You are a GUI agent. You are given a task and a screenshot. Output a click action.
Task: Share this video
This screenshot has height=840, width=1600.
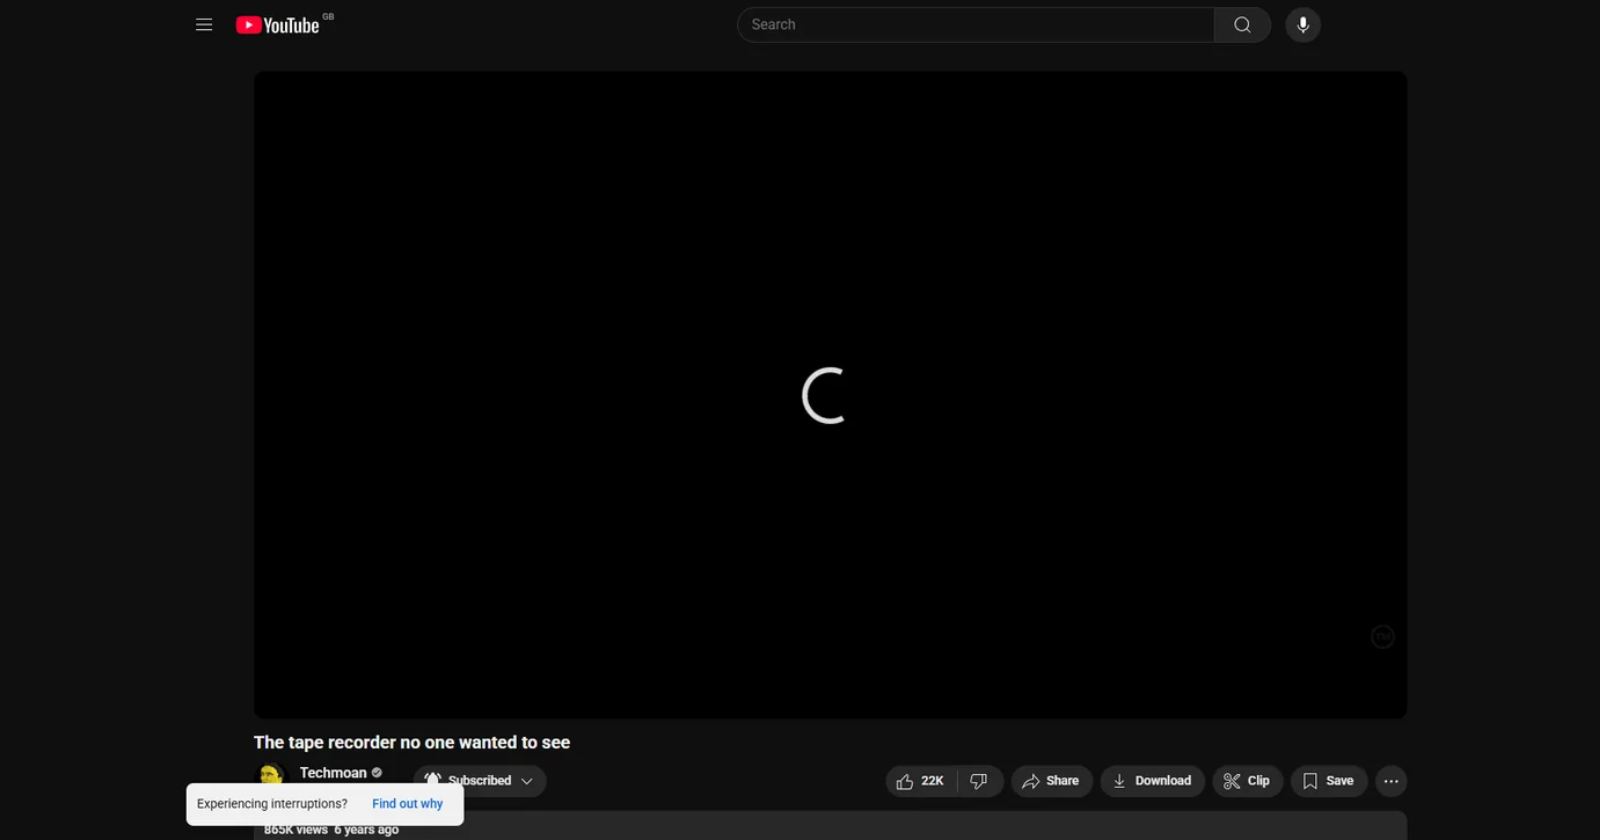click(x=1051, y=781)
